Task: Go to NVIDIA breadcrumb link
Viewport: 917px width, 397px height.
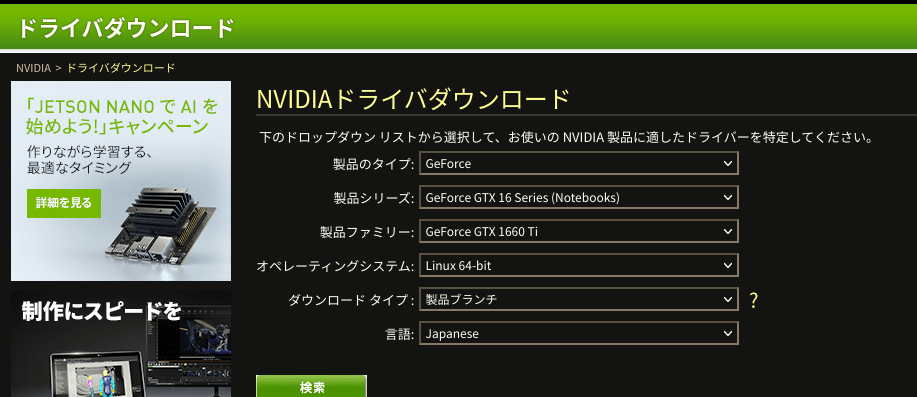Action: point(33,68)
